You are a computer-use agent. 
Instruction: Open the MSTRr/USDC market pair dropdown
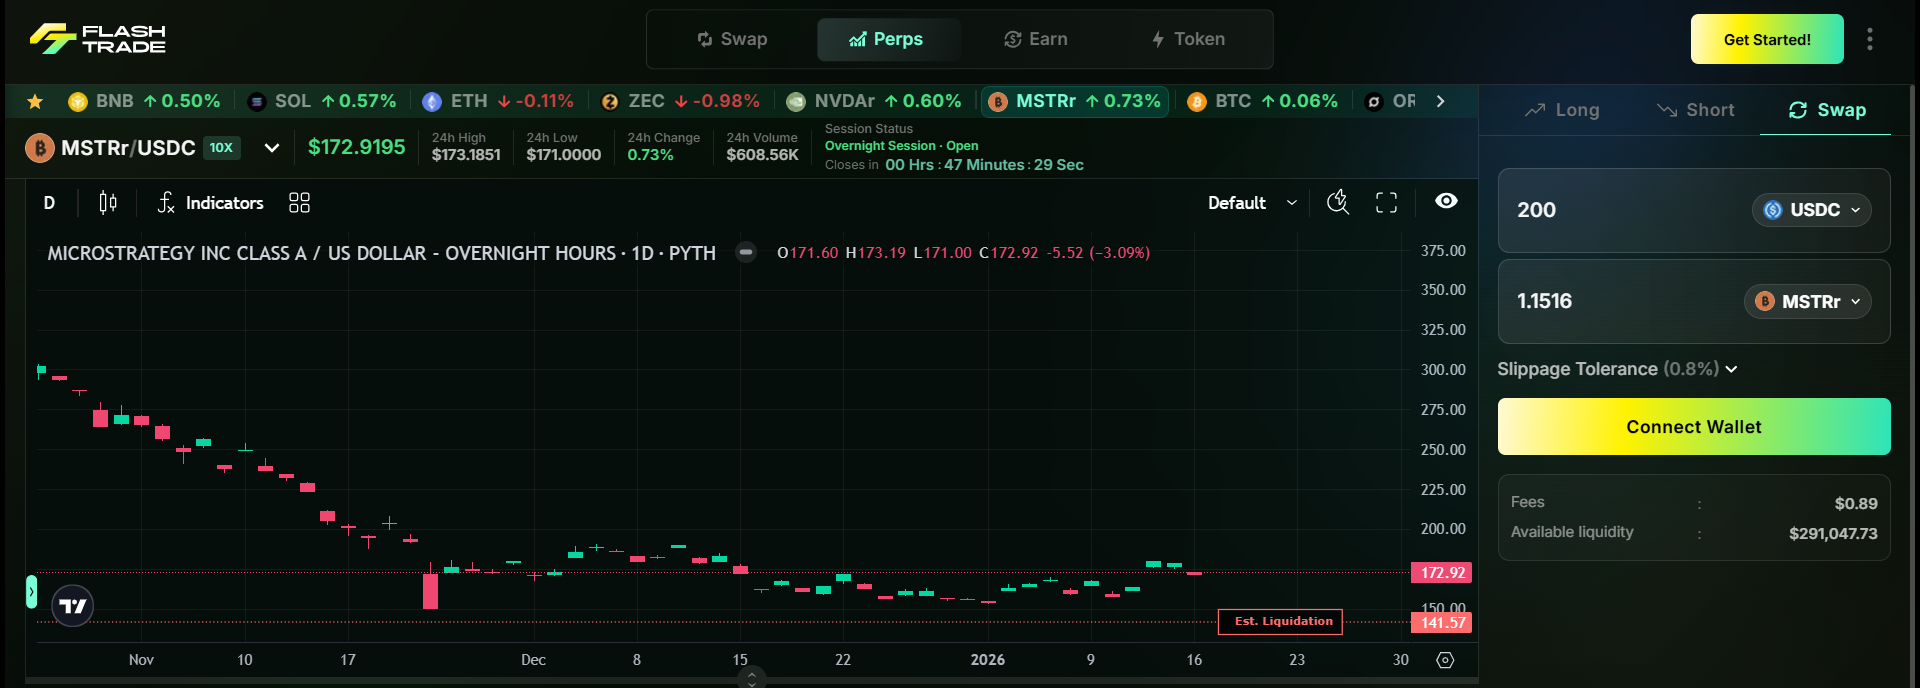click(271, 148)
